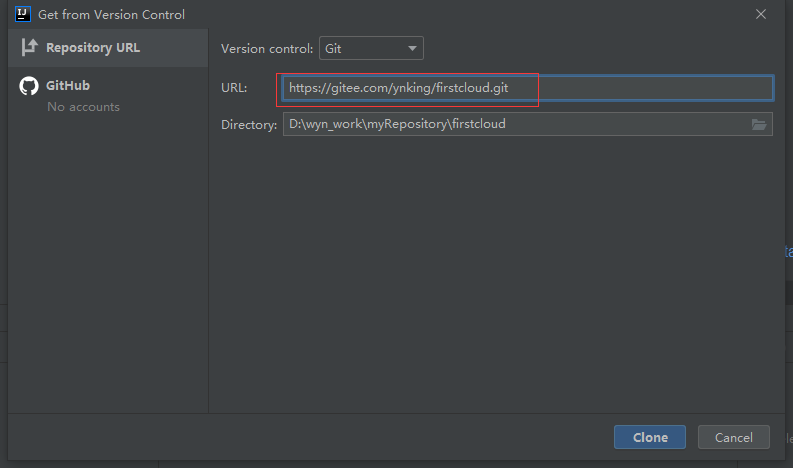This screenshot has width=793, height=468.
Task: Click the Repository URL branch icon
Action: pyautogui.click(x=29, y=48)
